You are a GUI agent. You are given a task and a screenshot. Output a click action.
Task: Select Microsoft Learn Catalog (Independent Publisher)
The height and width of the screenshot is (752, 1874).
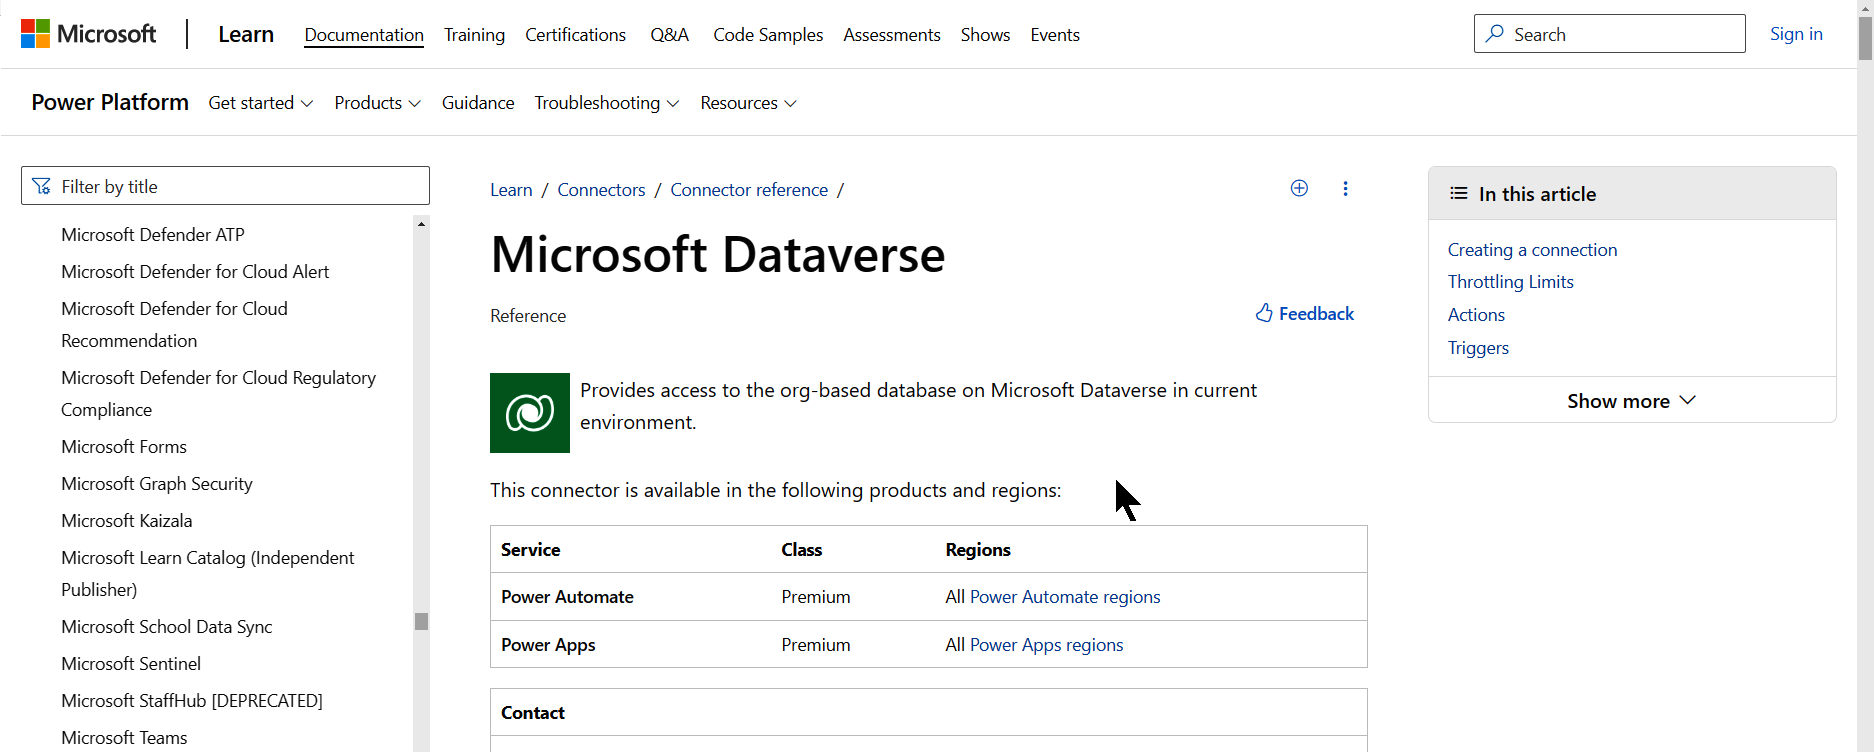208,574
